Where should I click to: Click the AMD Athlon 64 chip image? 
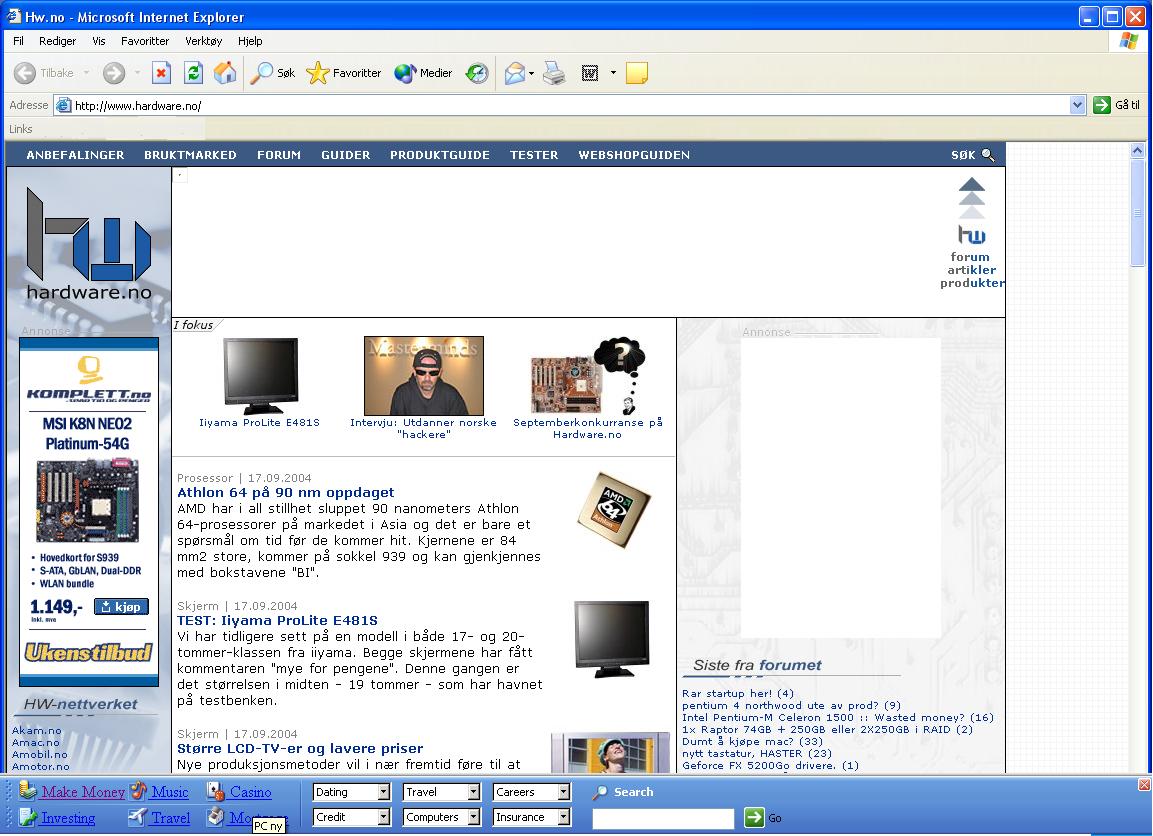click(613, 510)
